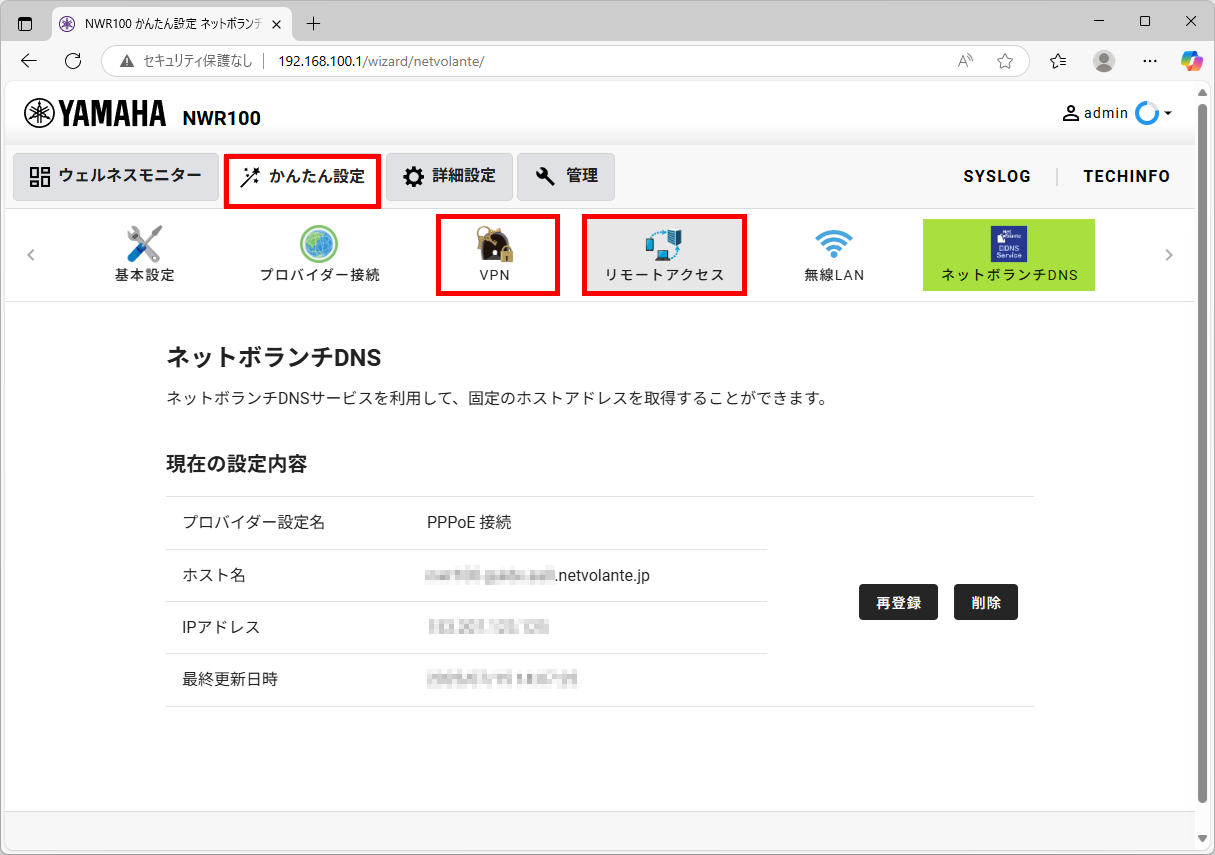This screenshot has height=855, width=1215.
Task: Click the YAMAHA logo
Action: click(x=95, y=113)
